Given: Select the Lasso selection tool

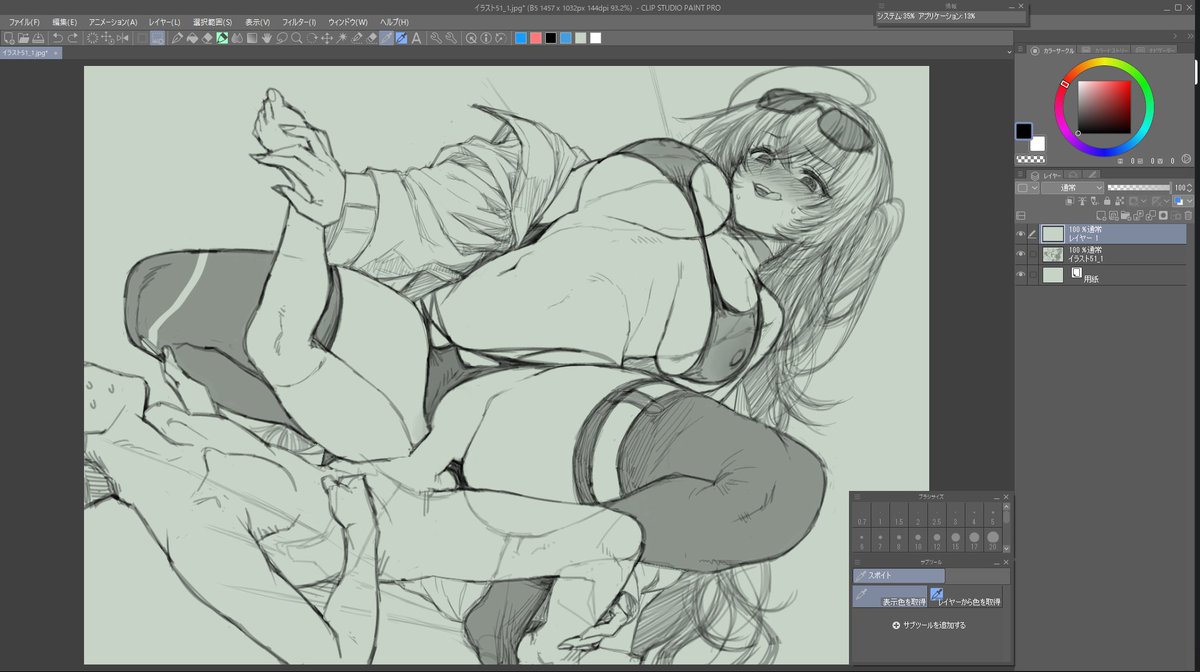Looking at the screenshot, I should point(281,38).
